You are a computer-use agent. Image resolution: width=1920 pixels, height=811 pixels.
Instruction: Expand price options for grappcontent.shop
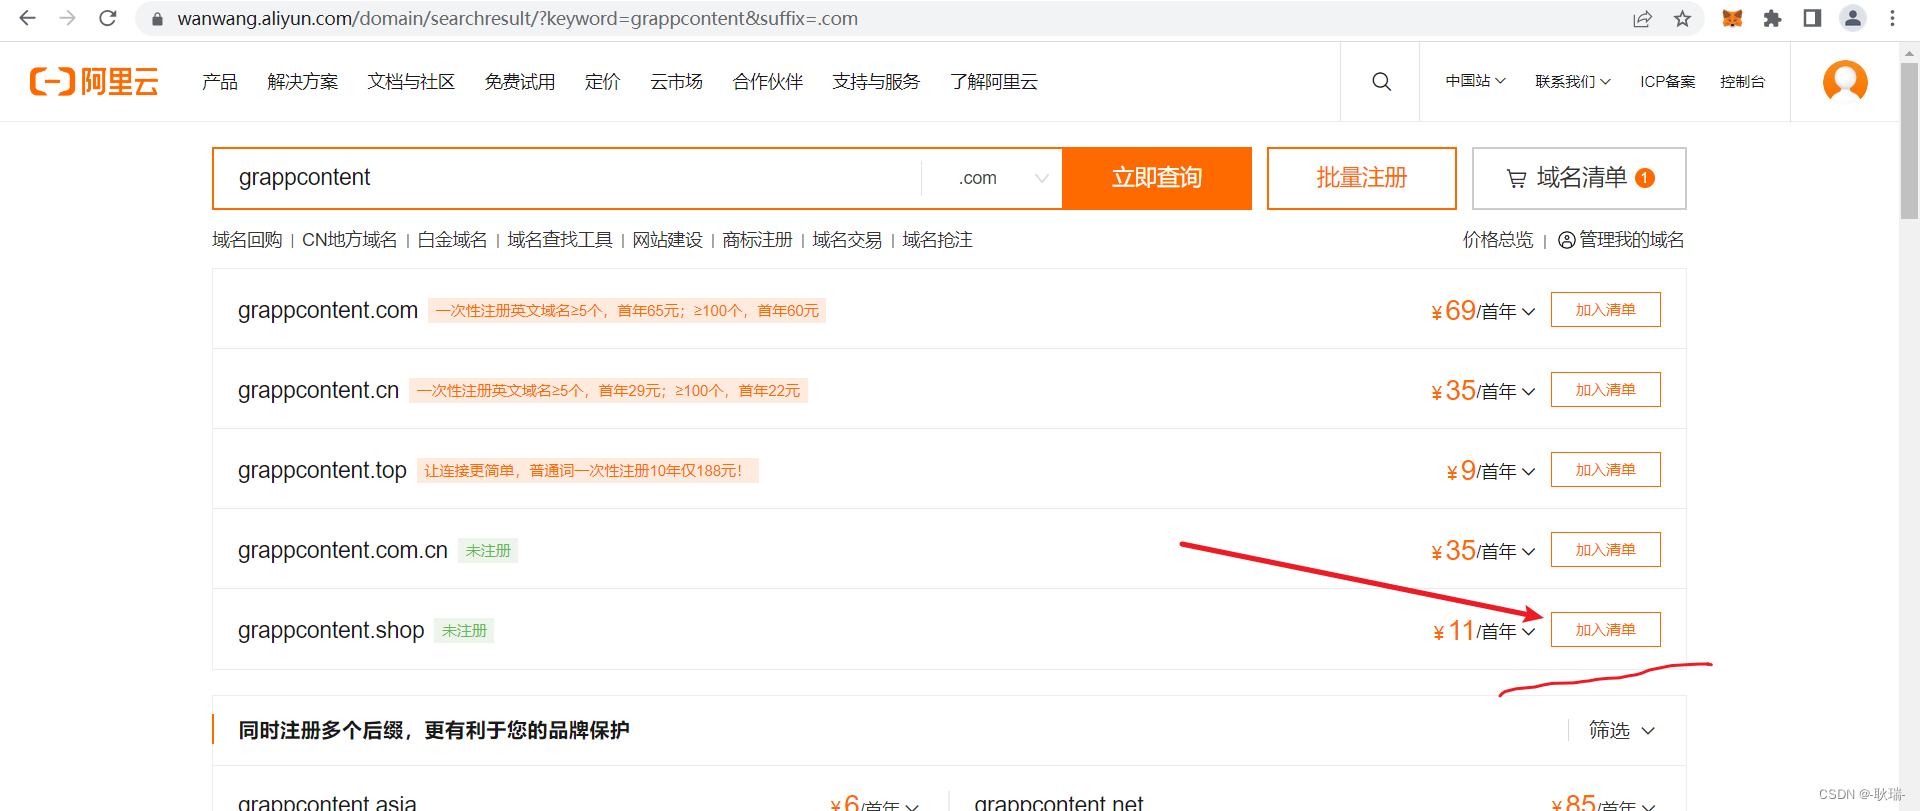point(1528,632)
